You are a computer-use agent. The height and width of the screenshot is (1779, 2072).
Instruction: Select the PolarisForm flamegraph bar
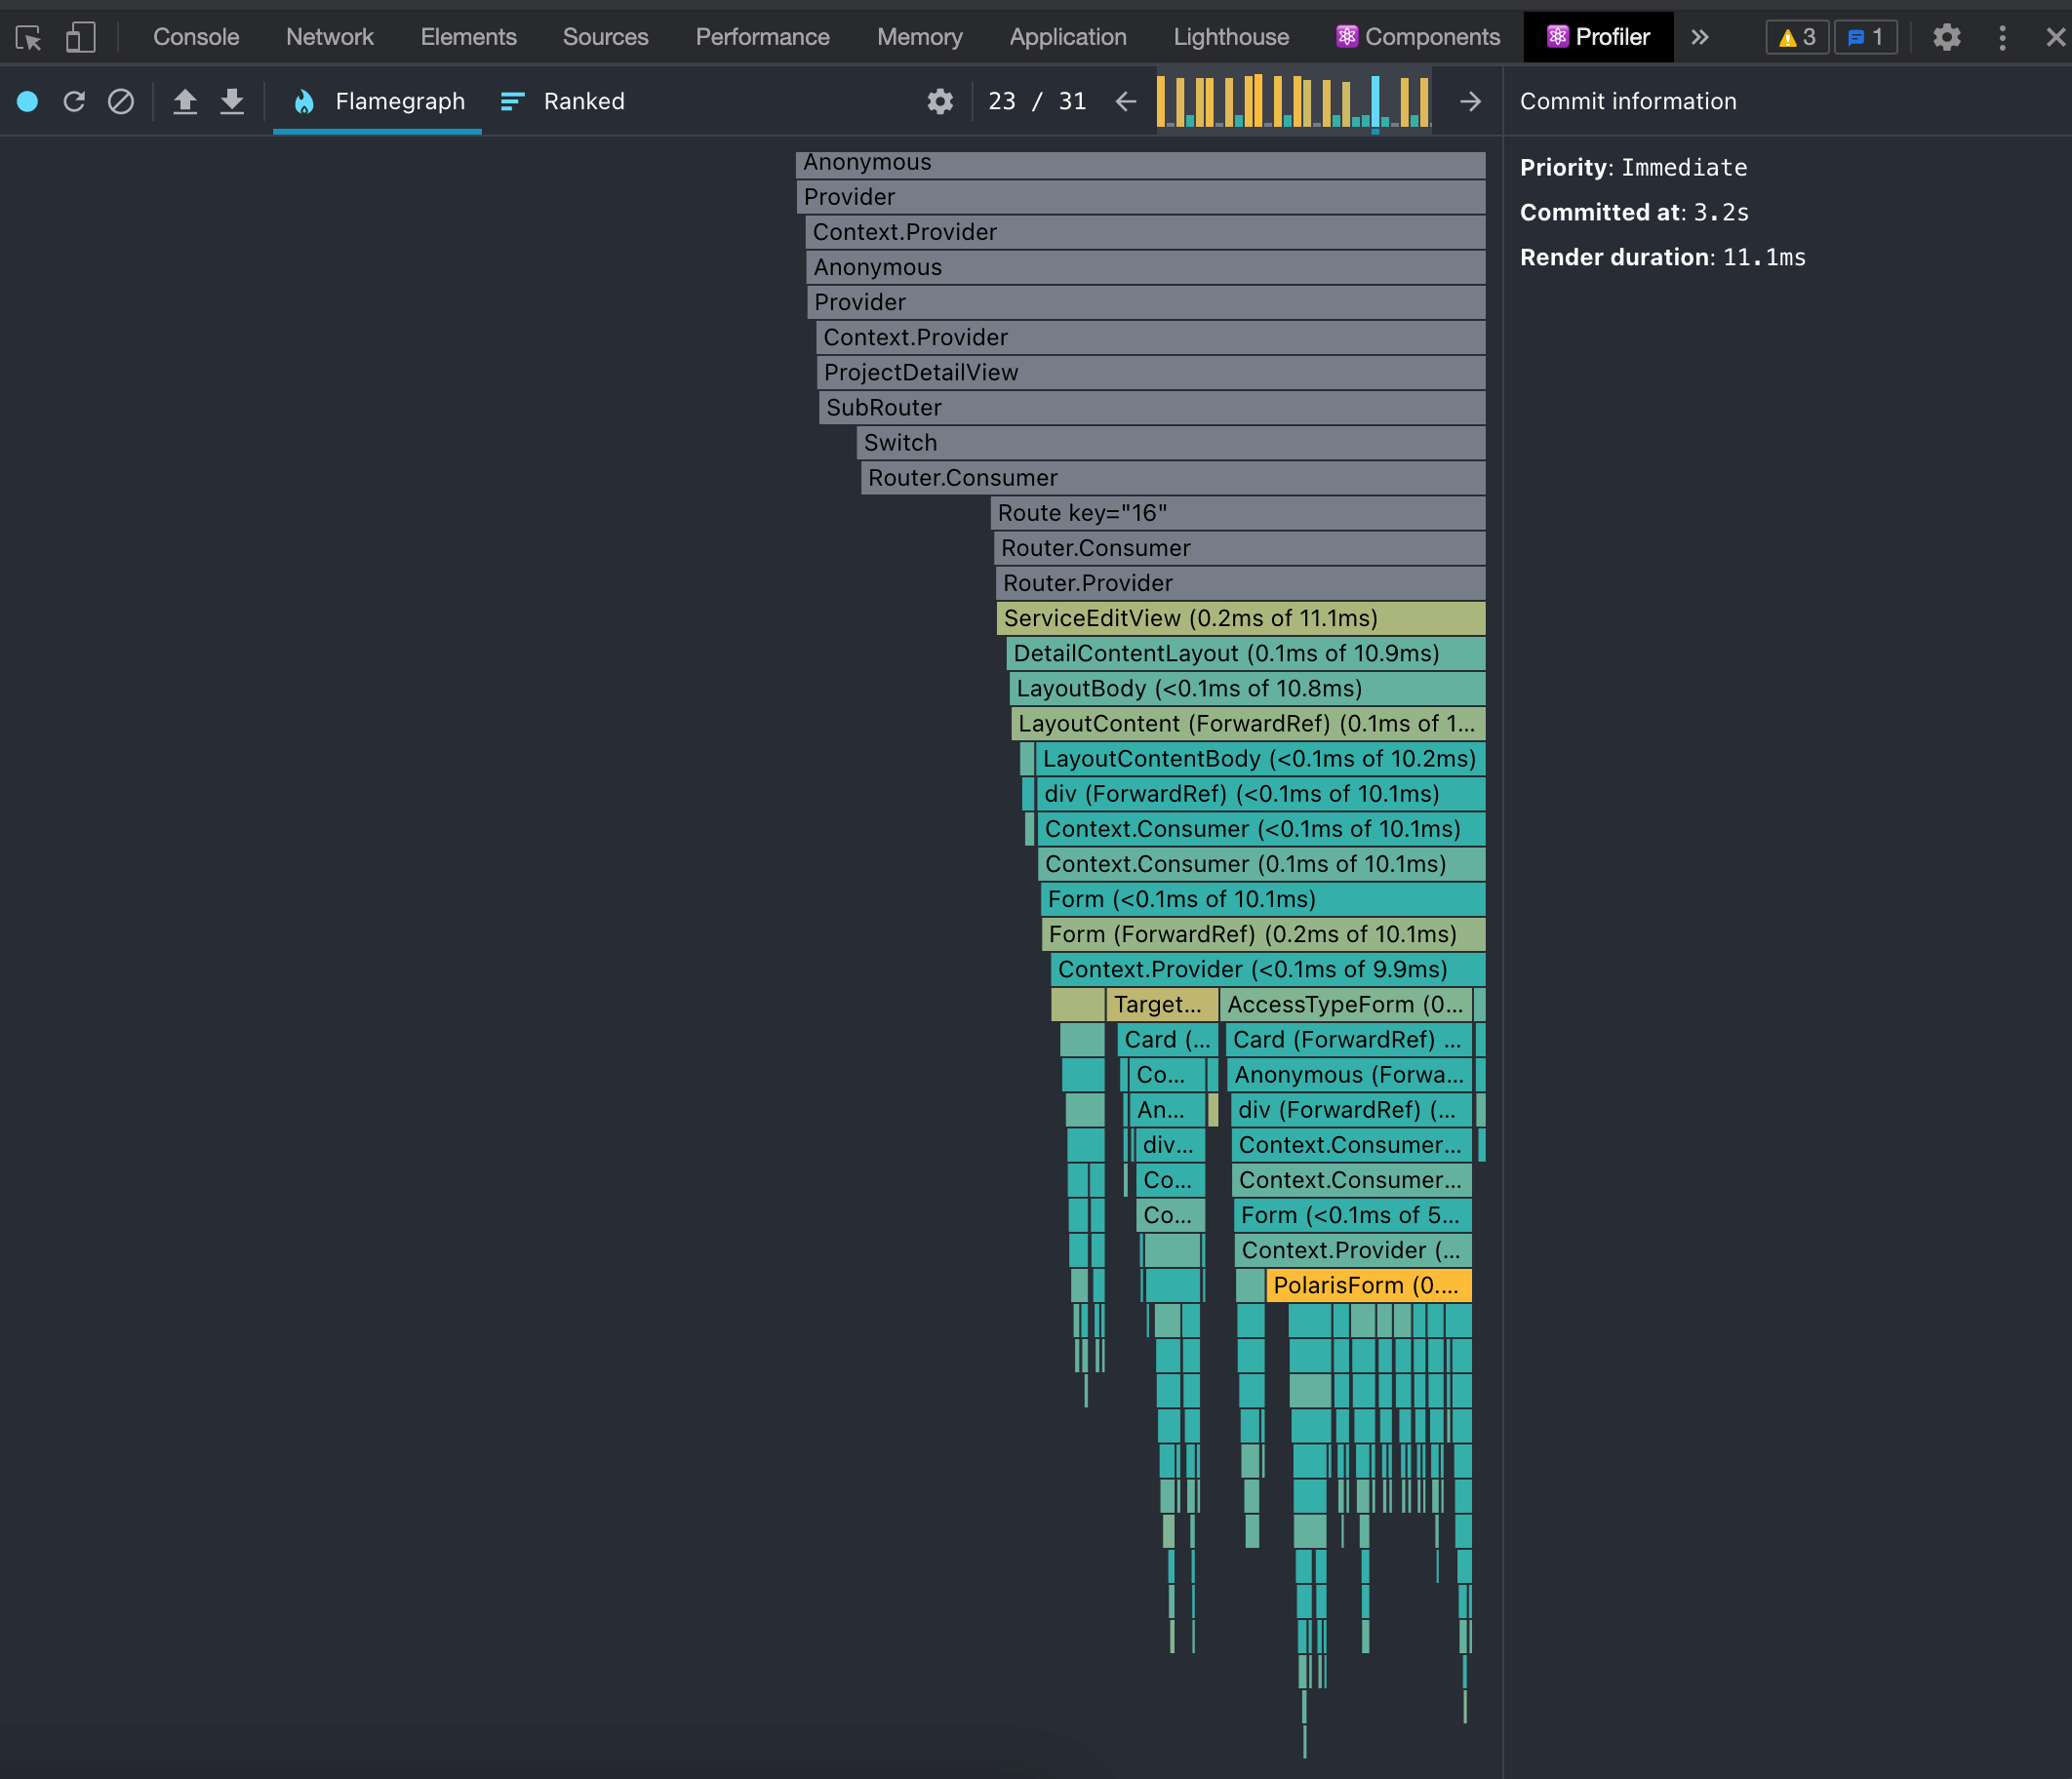point(1368,1285)
